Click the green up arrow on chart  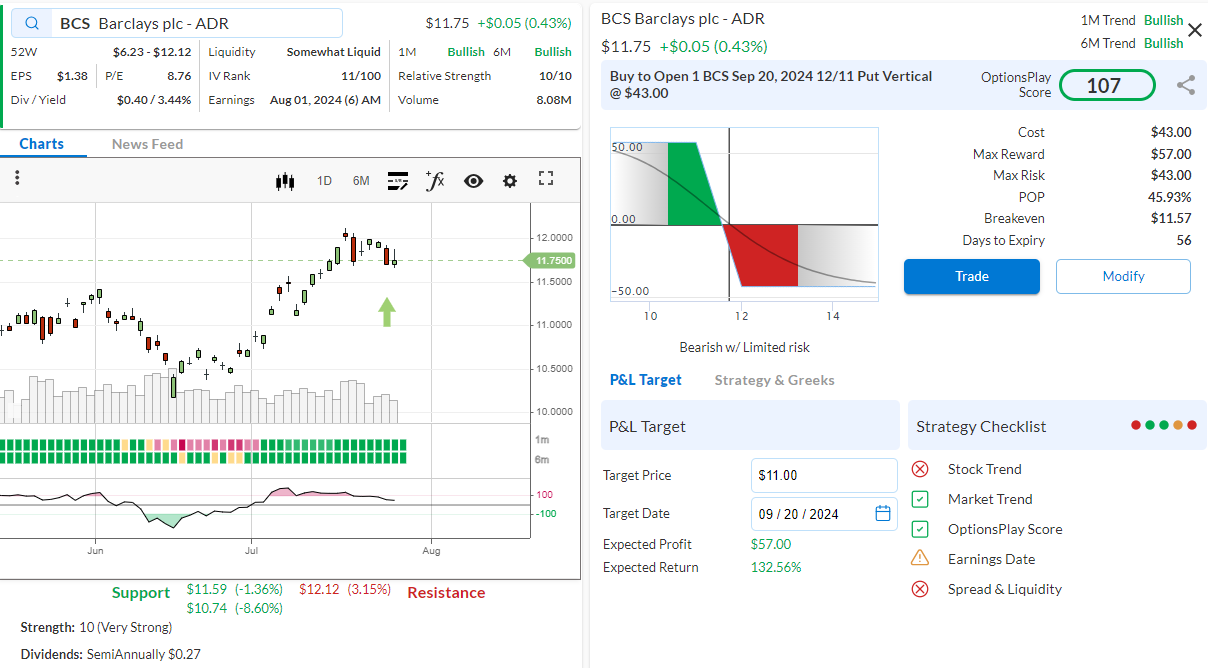[x=387, y=312]
